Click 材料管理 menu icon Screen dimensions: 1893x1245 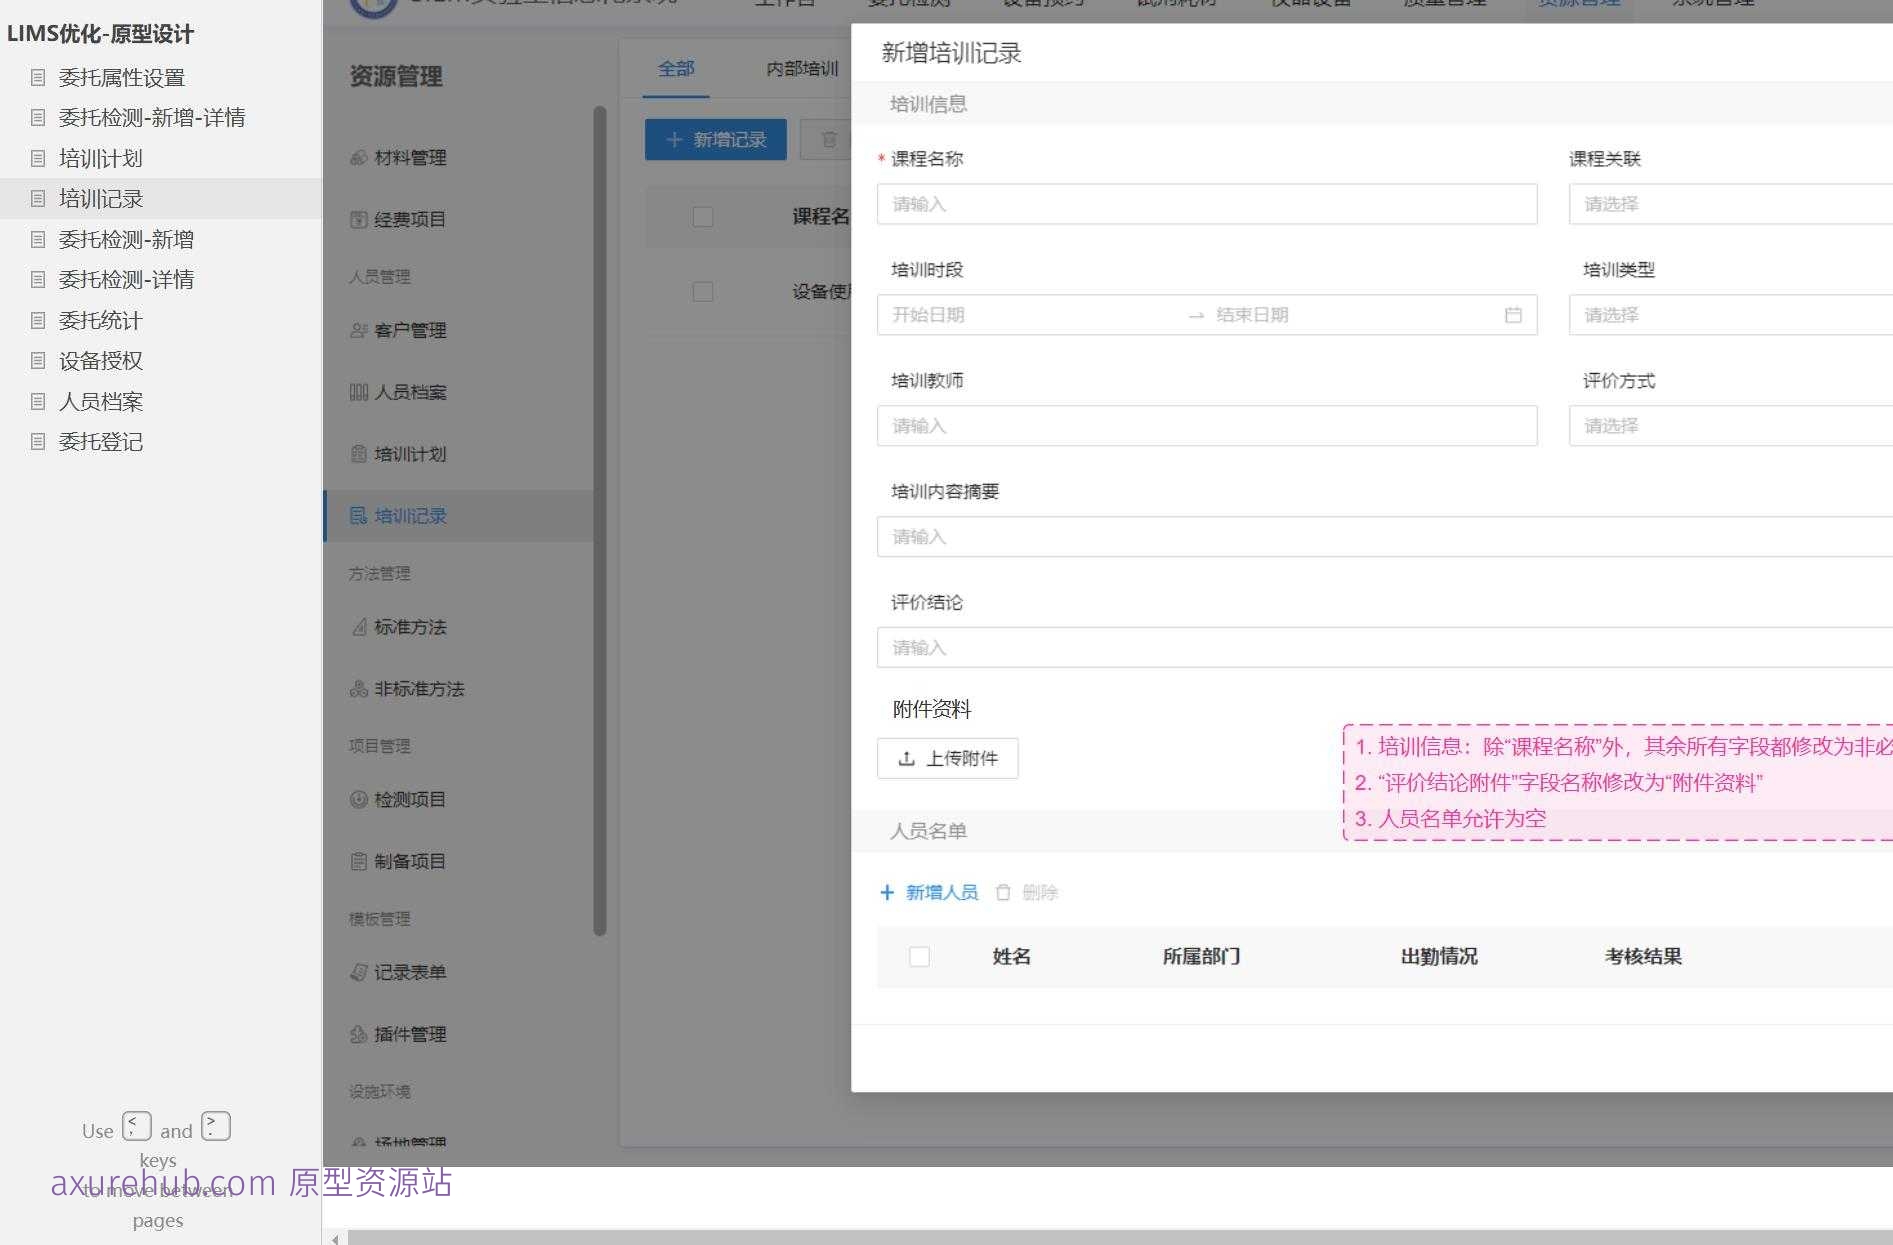(x=358, y=158)
